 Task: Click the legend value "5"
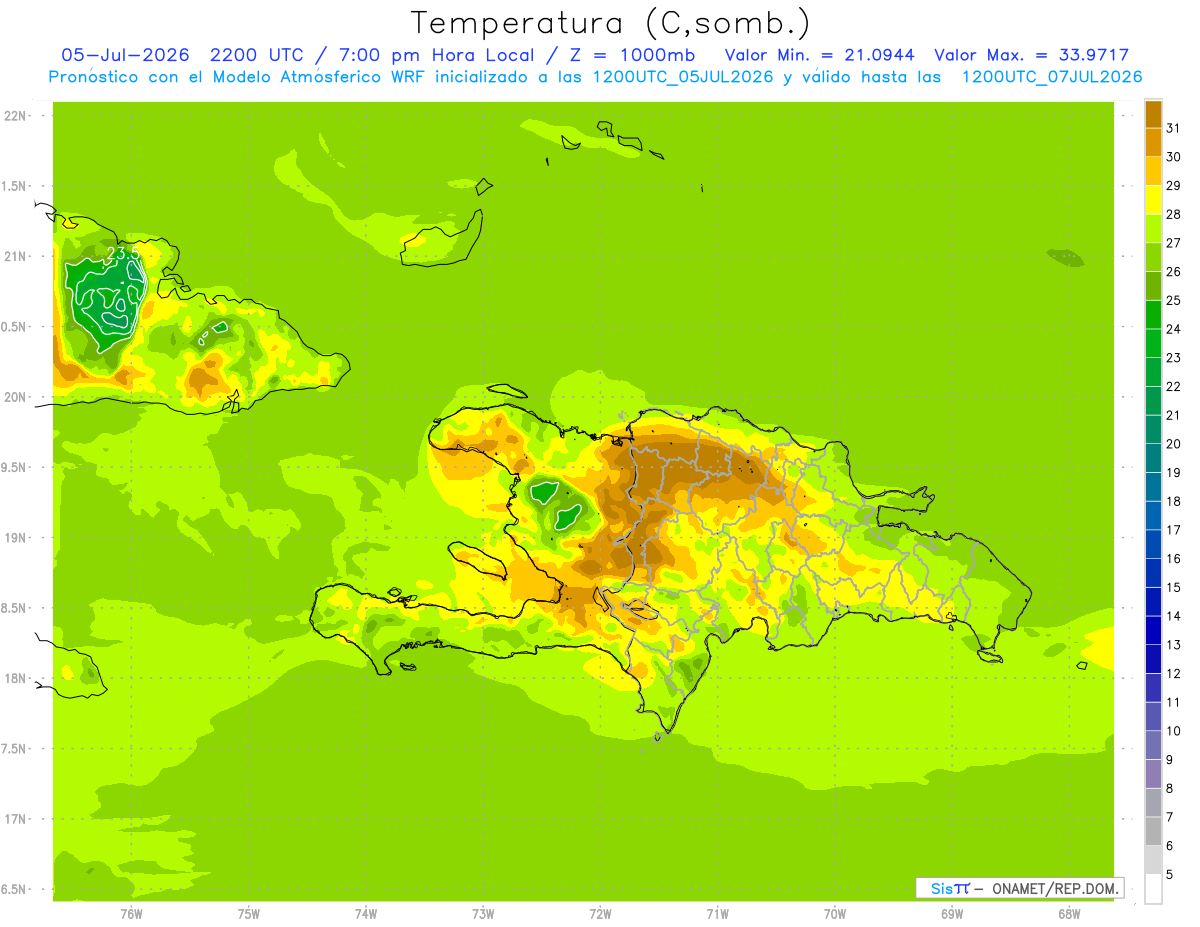[x=1170, y=875]
